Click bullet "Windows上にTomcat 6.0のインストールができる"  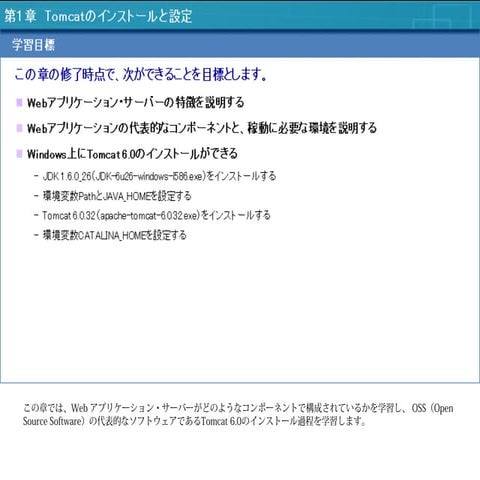click(x=132, y=154)
